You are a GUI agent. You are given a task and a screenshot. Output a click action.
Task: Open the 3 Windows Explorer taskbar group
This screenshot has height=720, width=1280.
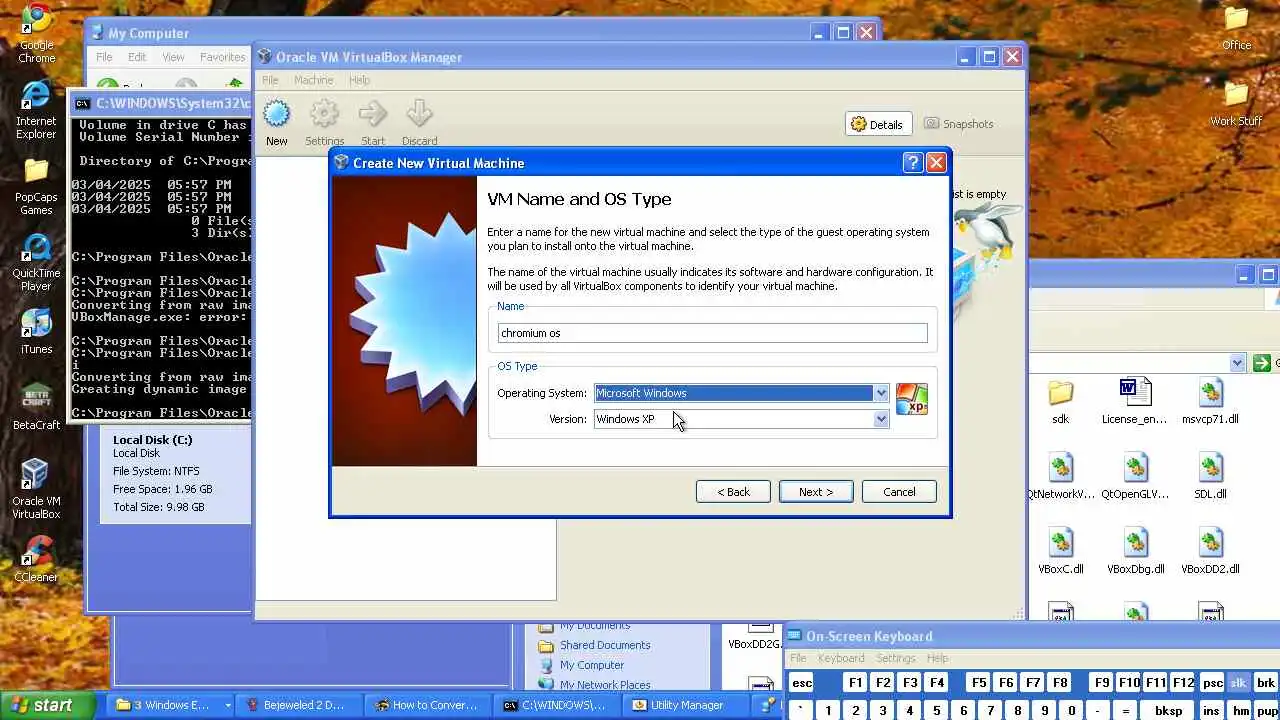(173, 705)
